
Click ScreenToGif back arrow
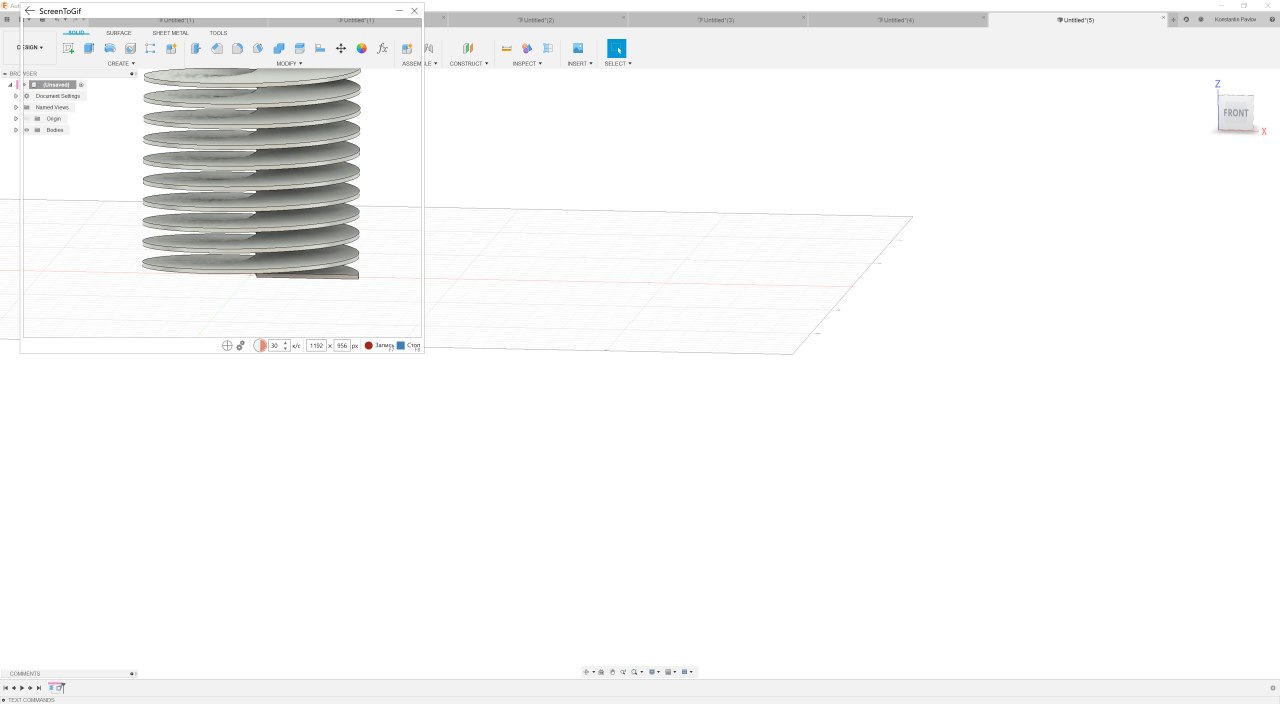coord(30,11)
